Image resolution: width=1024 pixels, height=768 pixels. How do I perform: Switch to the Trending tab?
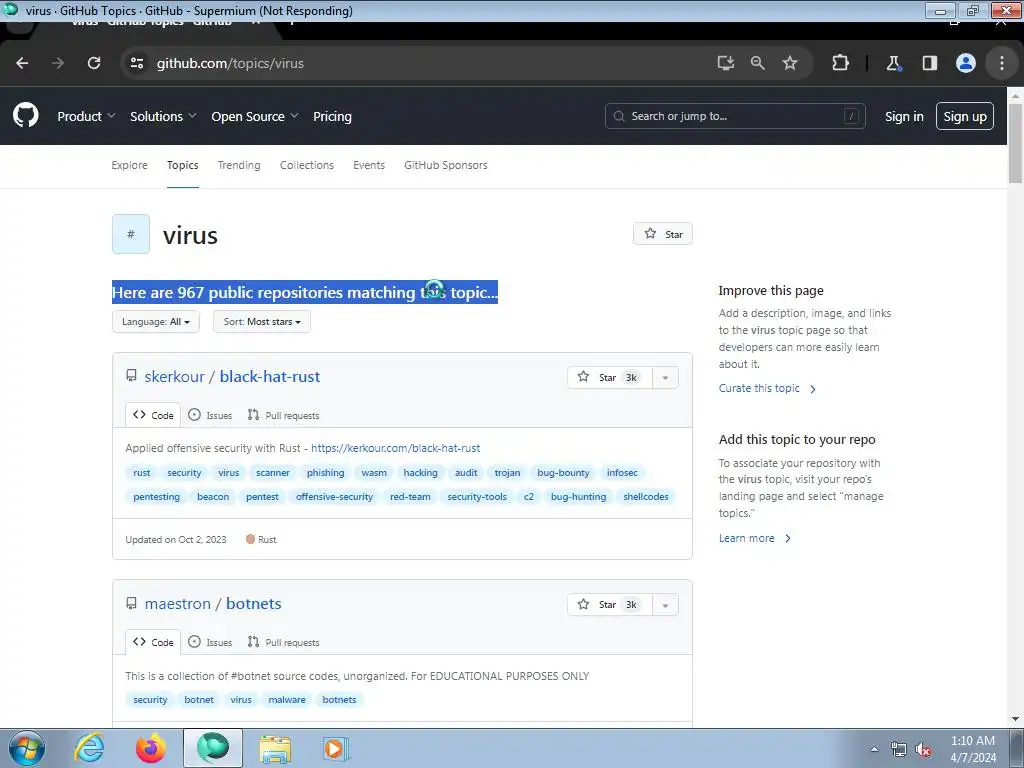tap(239, 165)
